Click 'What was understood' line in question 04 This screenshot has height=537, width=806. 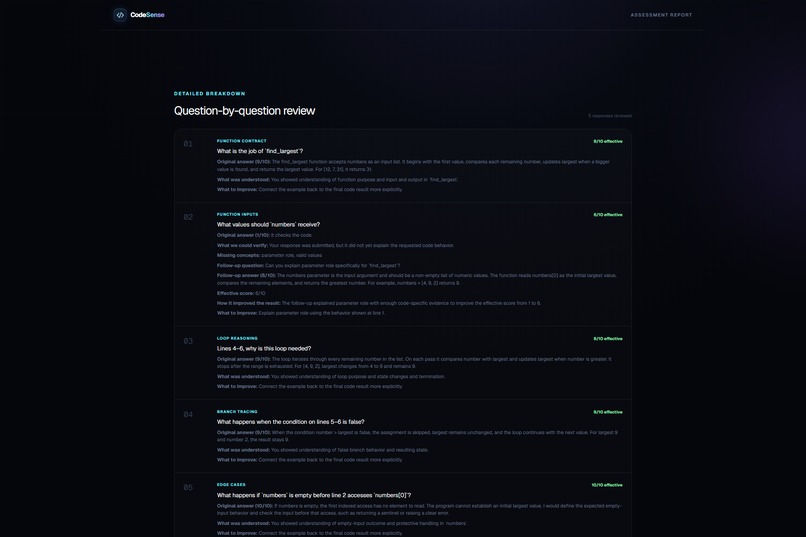(x=322, y=450)
